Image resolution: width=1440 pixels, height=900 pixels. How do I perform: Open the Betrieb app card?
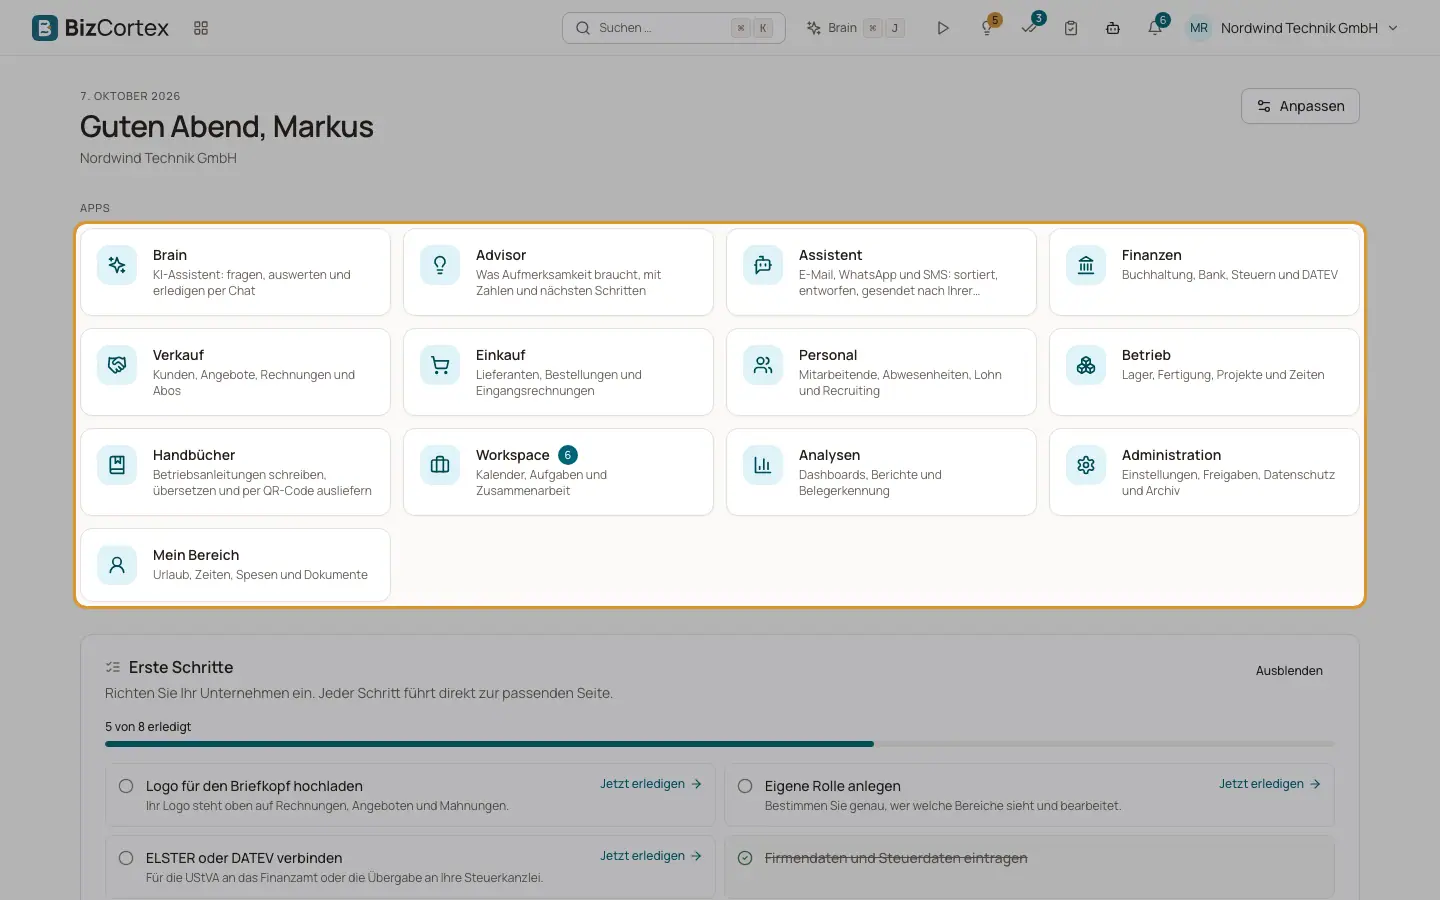[x=1204, y=372]
